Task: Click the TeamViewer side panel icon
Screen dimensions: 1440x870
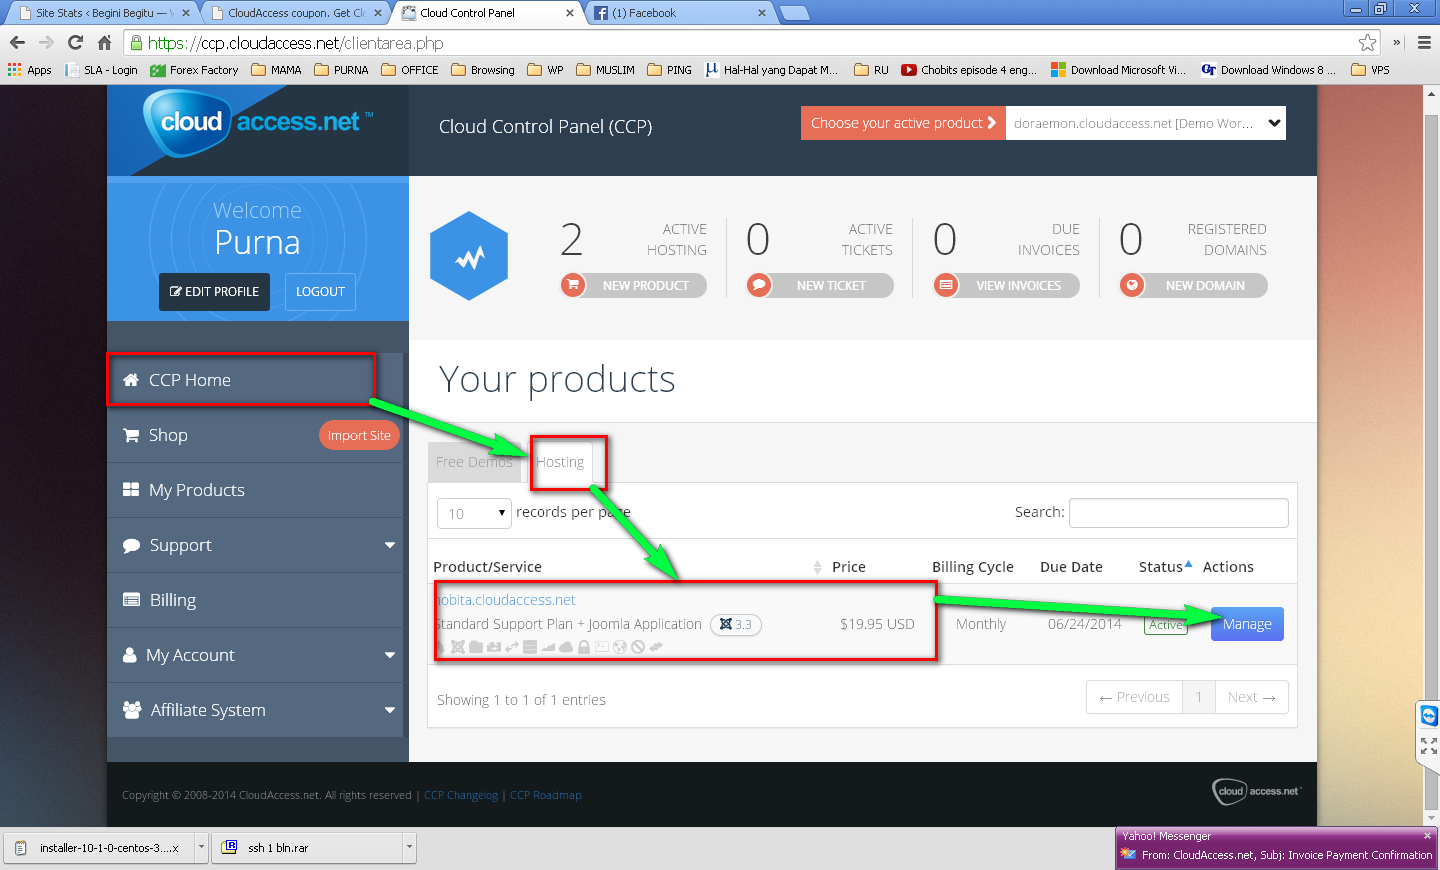Action: pyautogui.click(x=1429, y=716)
